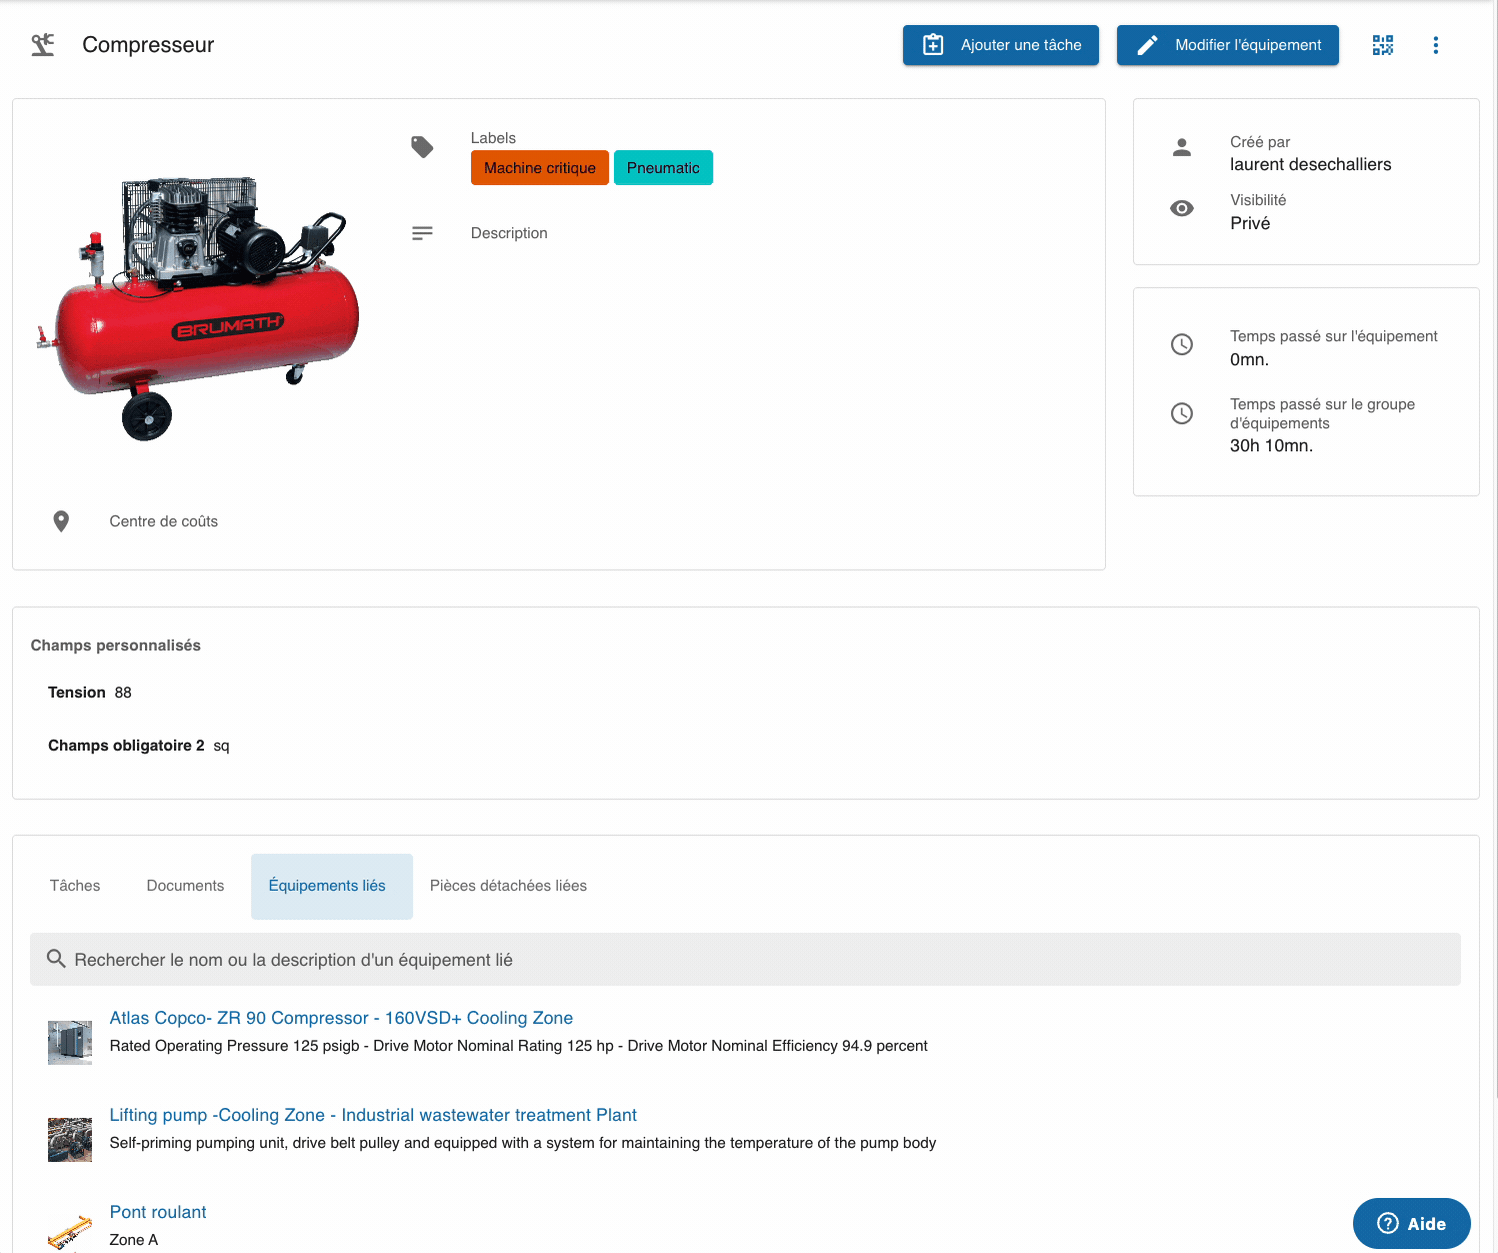The height and width of the screenshot is (1253, 1498).
Task: Open the three-dot more options menu
Action: tap(1435, 45)
